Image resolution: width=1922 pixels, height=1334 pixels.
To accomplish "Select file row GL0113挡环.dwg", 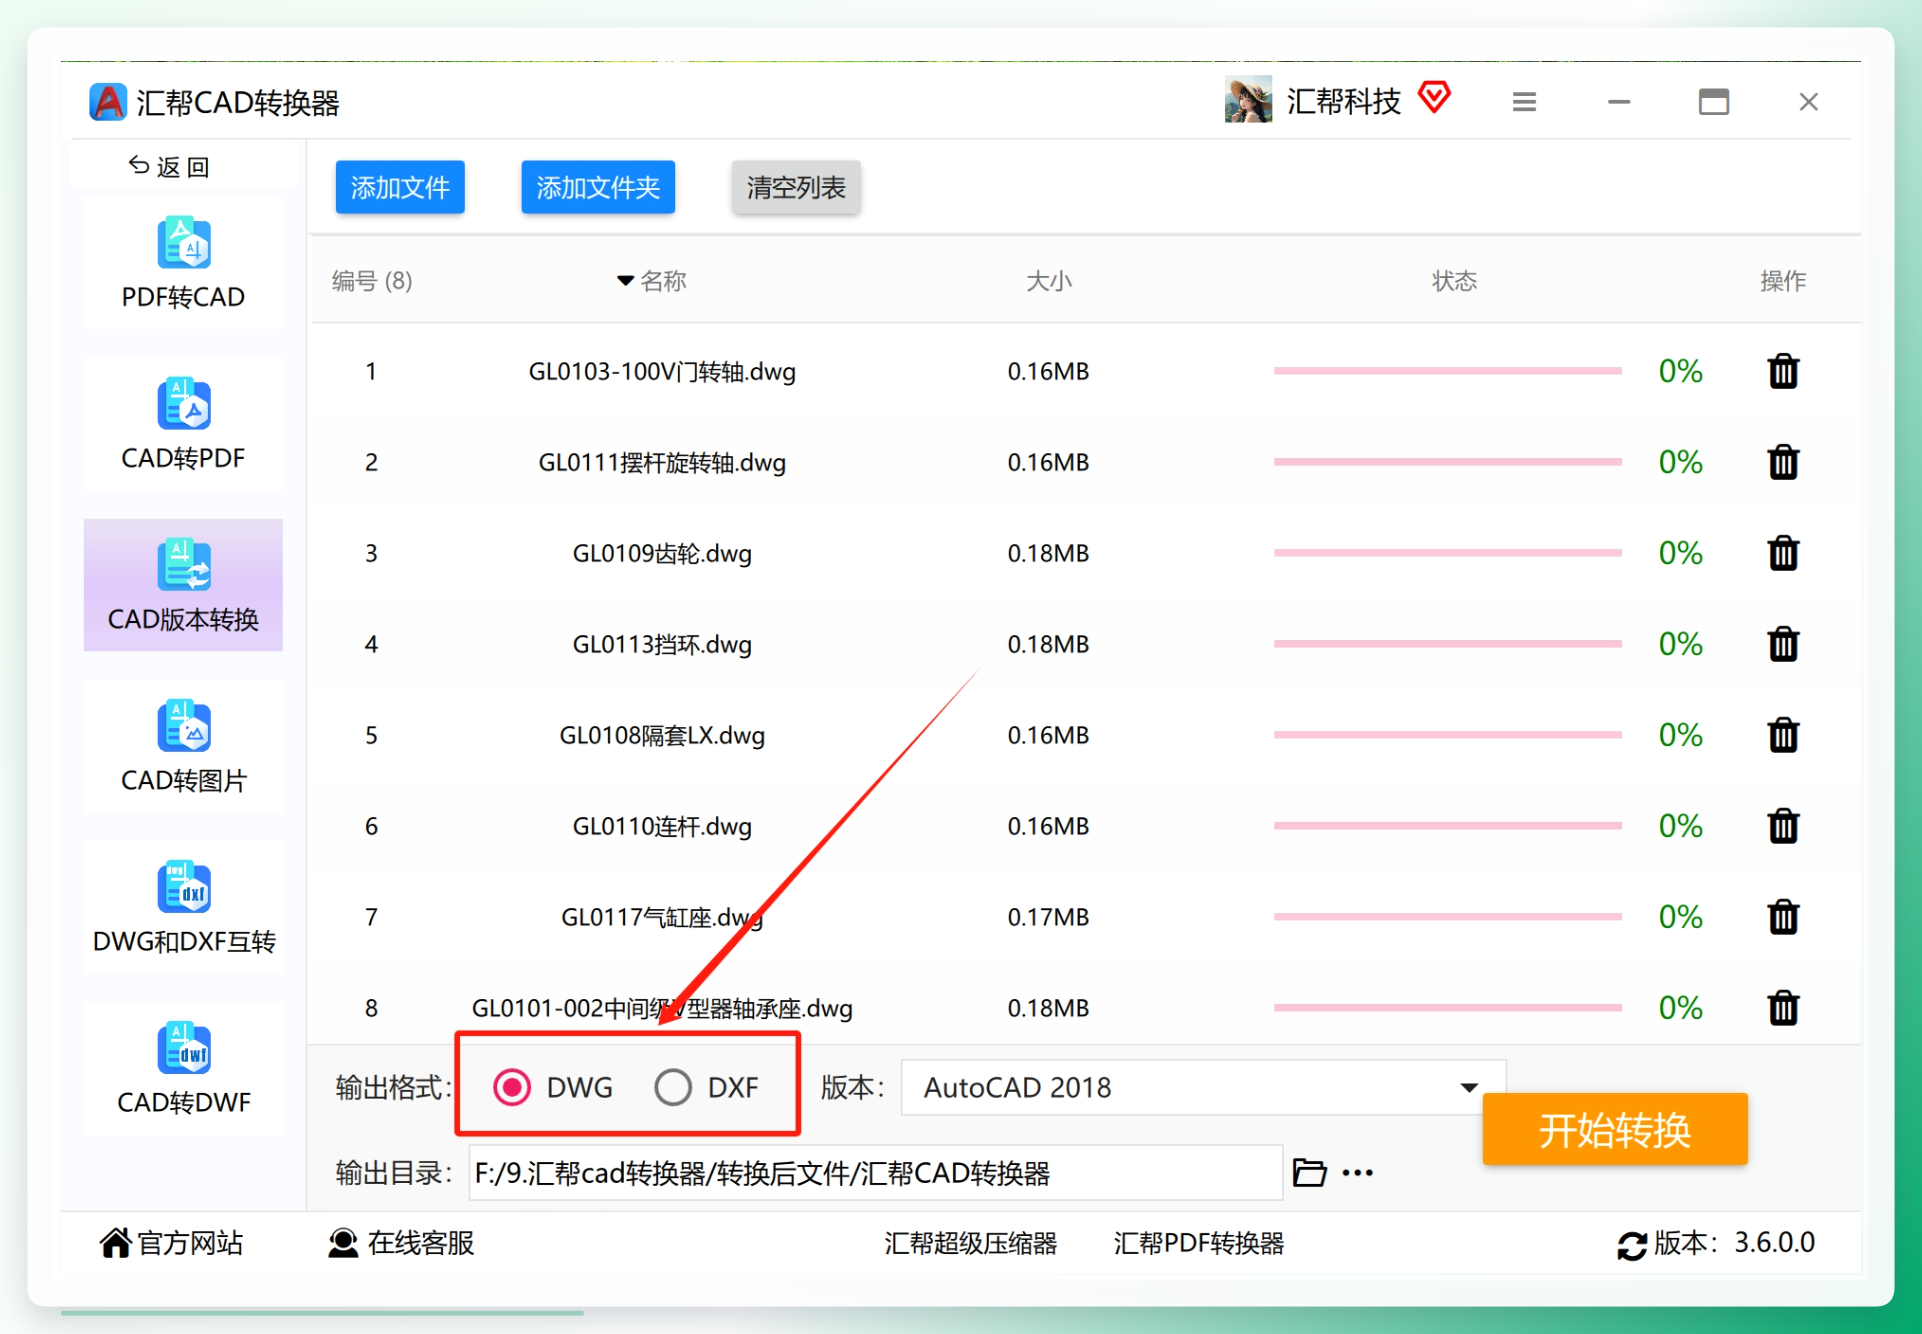I will (x=1085, y=644).
